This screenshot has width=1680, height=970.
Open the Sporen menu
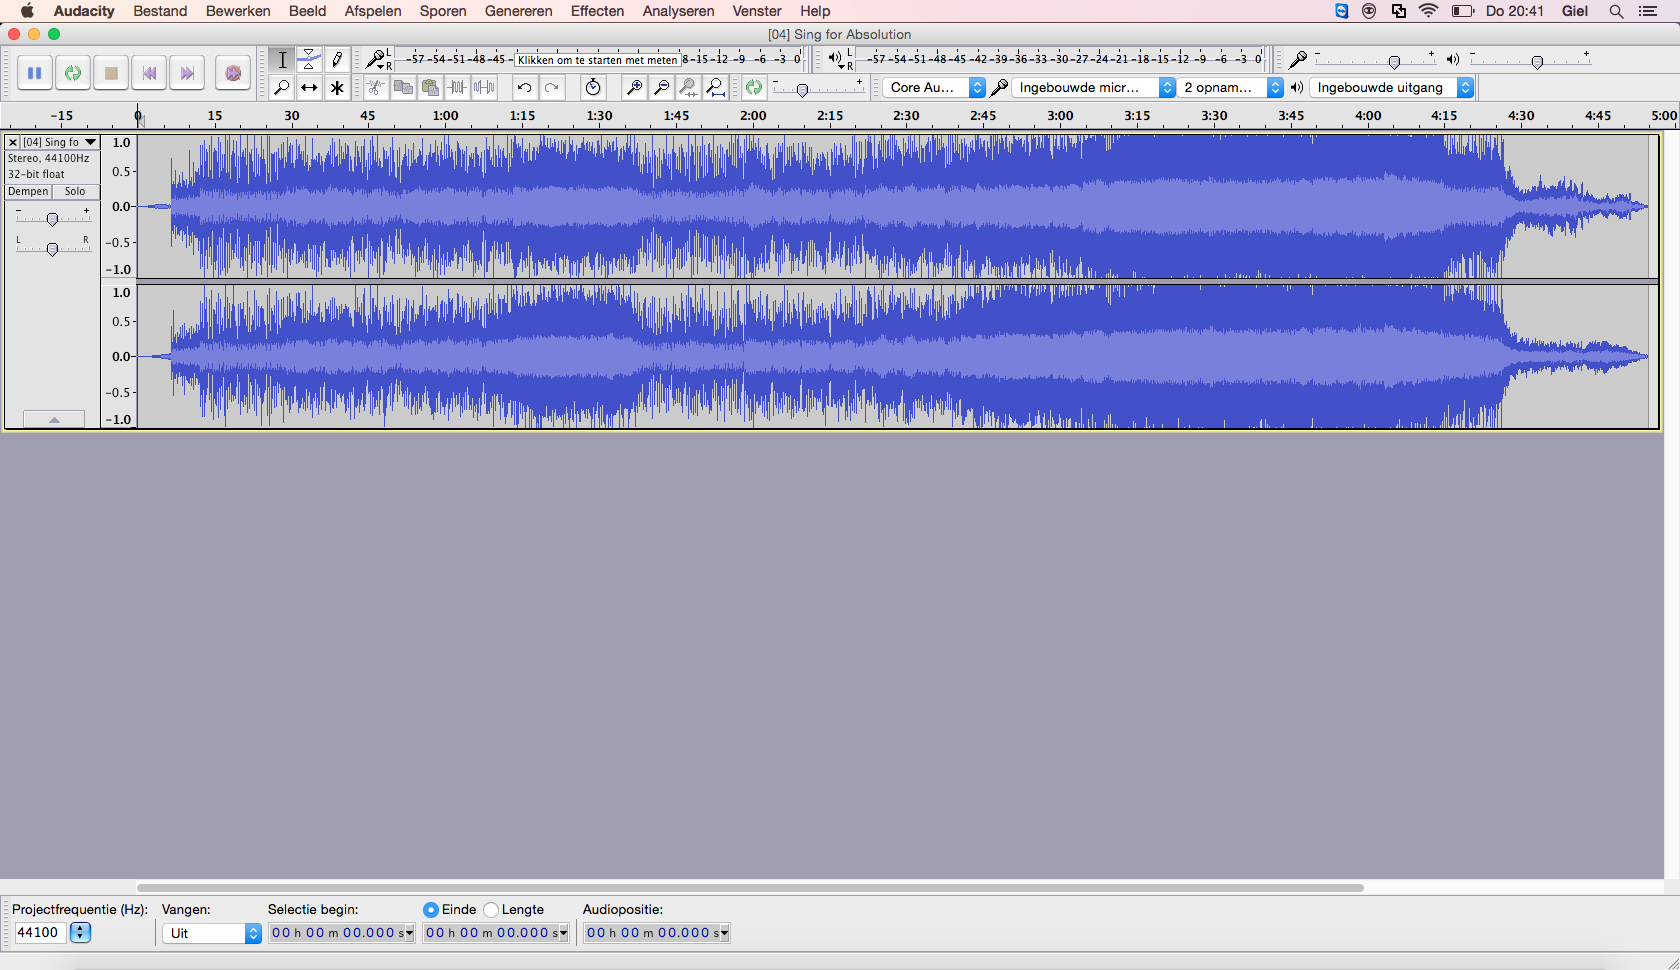(443, 11)
